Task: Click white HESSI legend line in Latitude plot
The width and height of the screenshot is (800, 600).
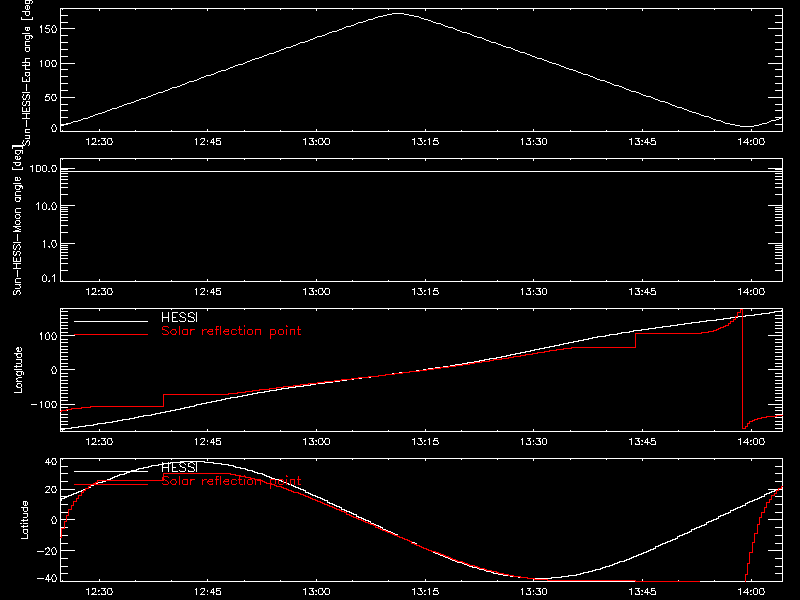Action: (111, 471)
